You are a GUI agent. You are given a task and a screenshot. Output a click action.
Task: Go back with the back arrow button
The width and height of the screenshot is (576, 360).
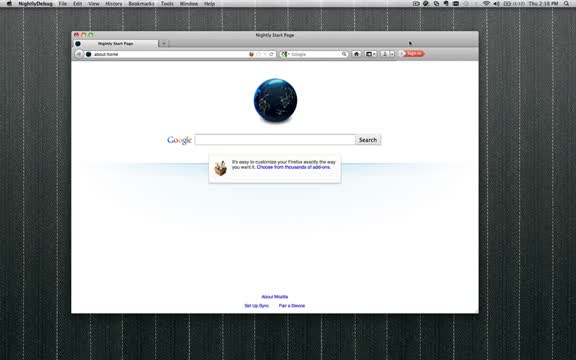tap(79, 54)
